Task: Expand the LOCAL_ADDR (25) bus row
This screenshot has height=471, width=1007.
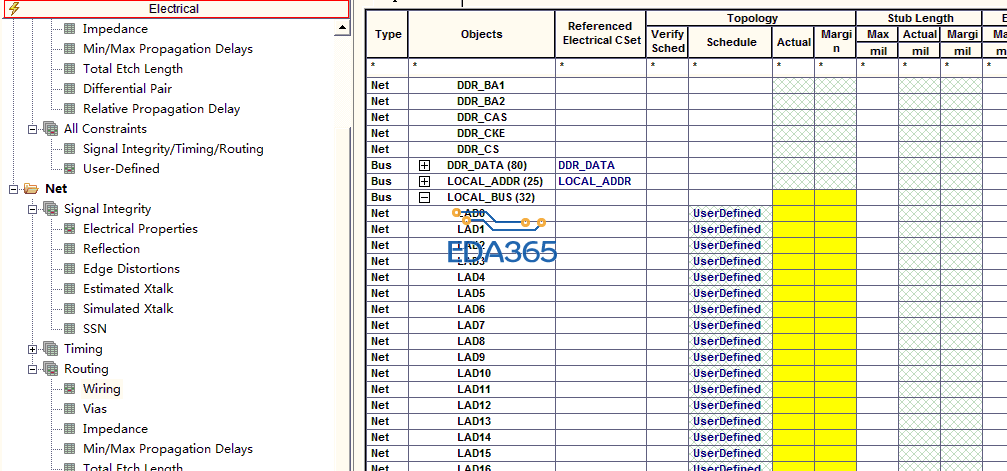Action: coord(425,181)
